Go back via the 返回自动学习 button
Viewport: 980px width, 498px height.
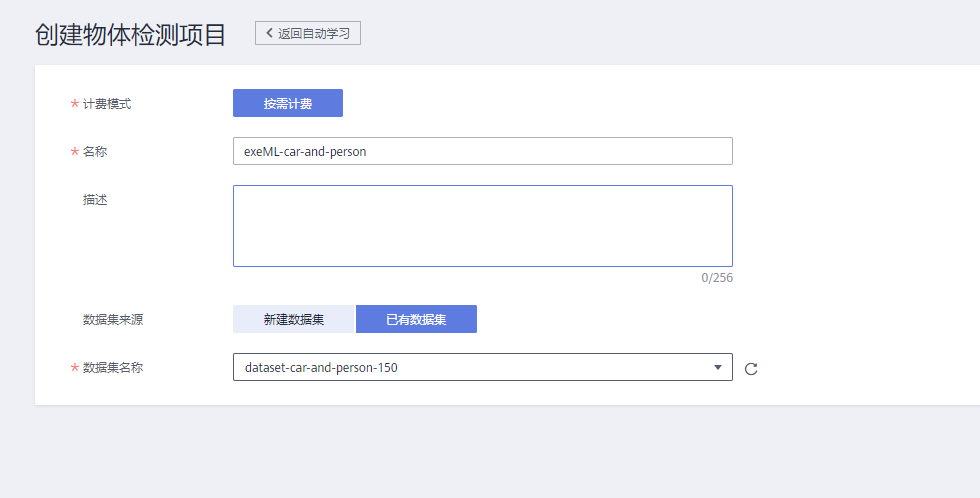[x=308, y=33]
